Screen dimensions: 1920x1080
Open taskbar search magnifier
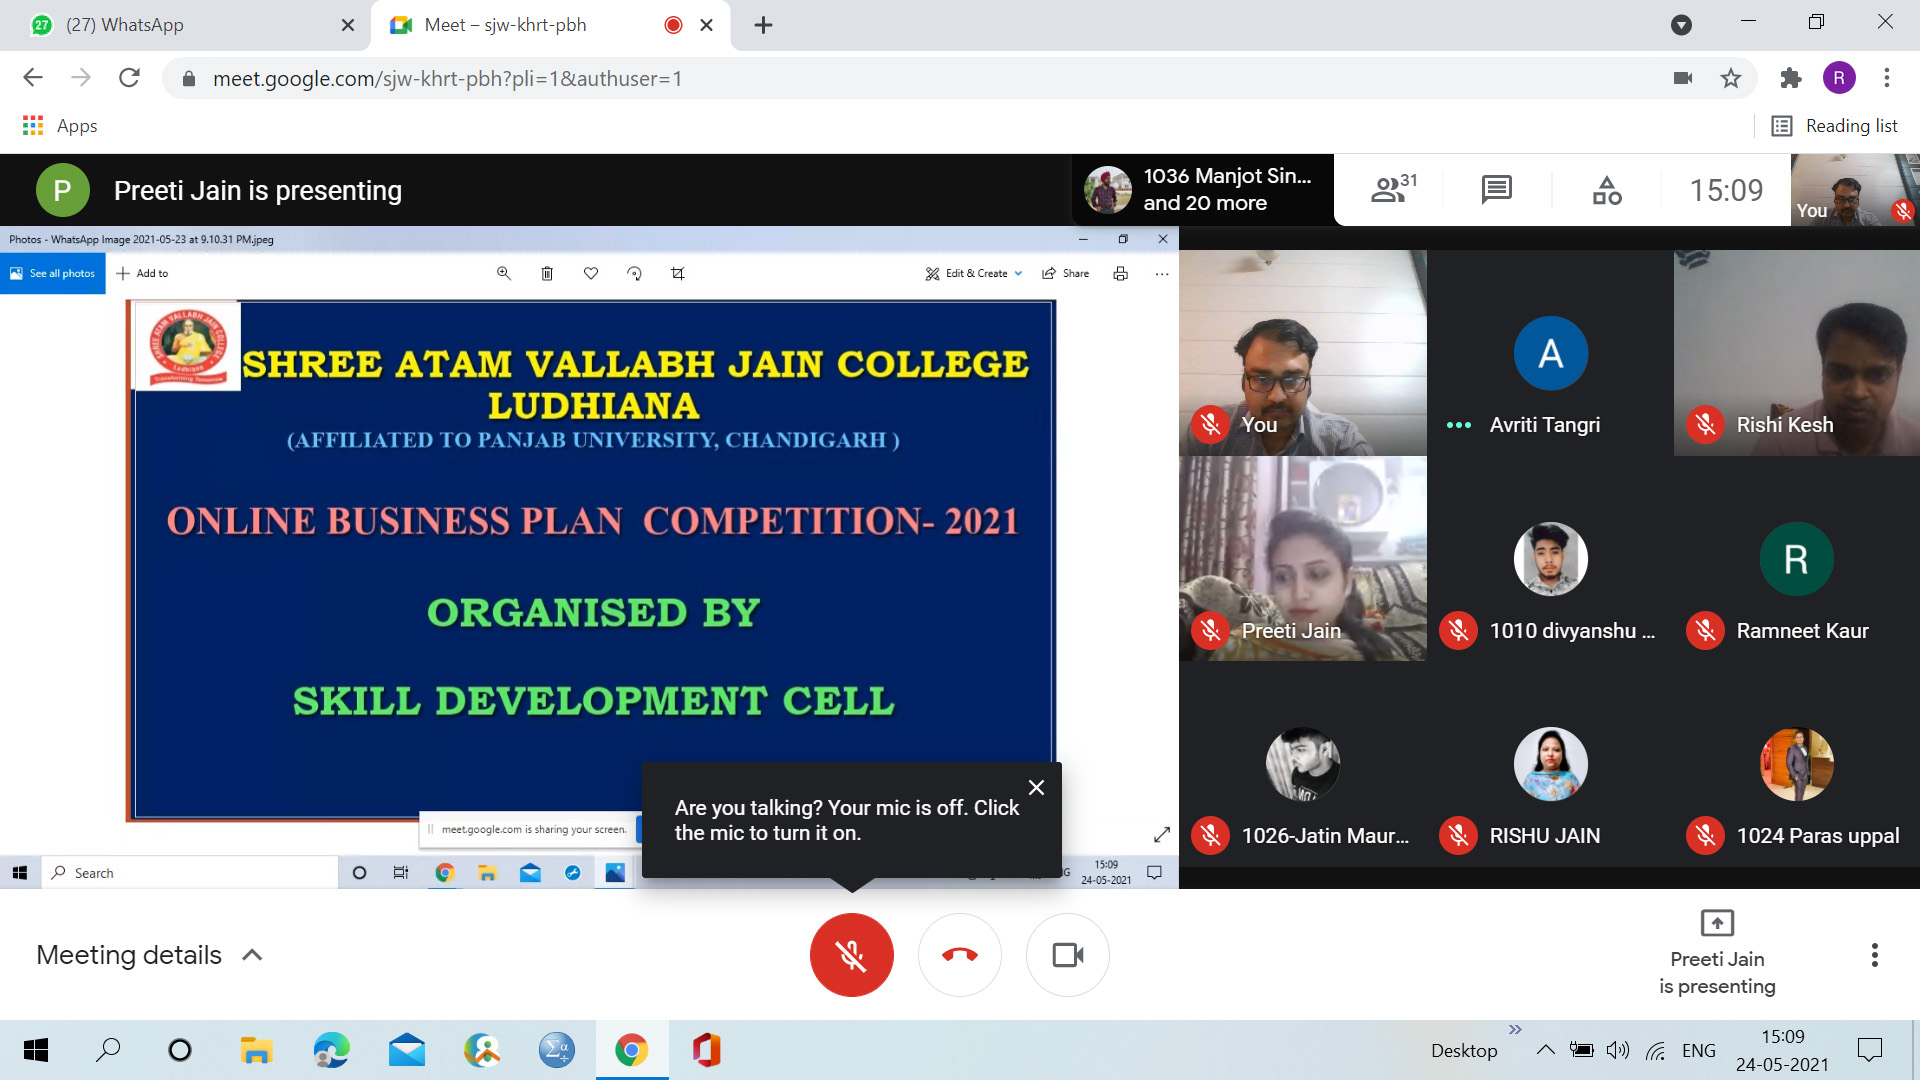click(x=108, y=1050)
